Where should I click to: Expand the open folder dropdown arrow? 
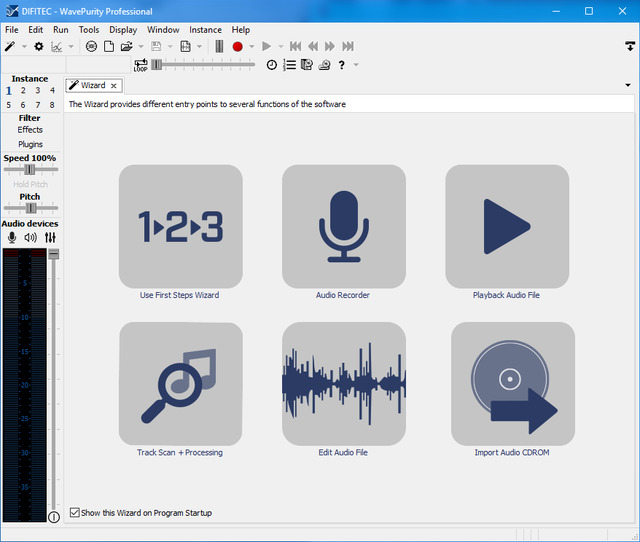[x=141, y=47]
